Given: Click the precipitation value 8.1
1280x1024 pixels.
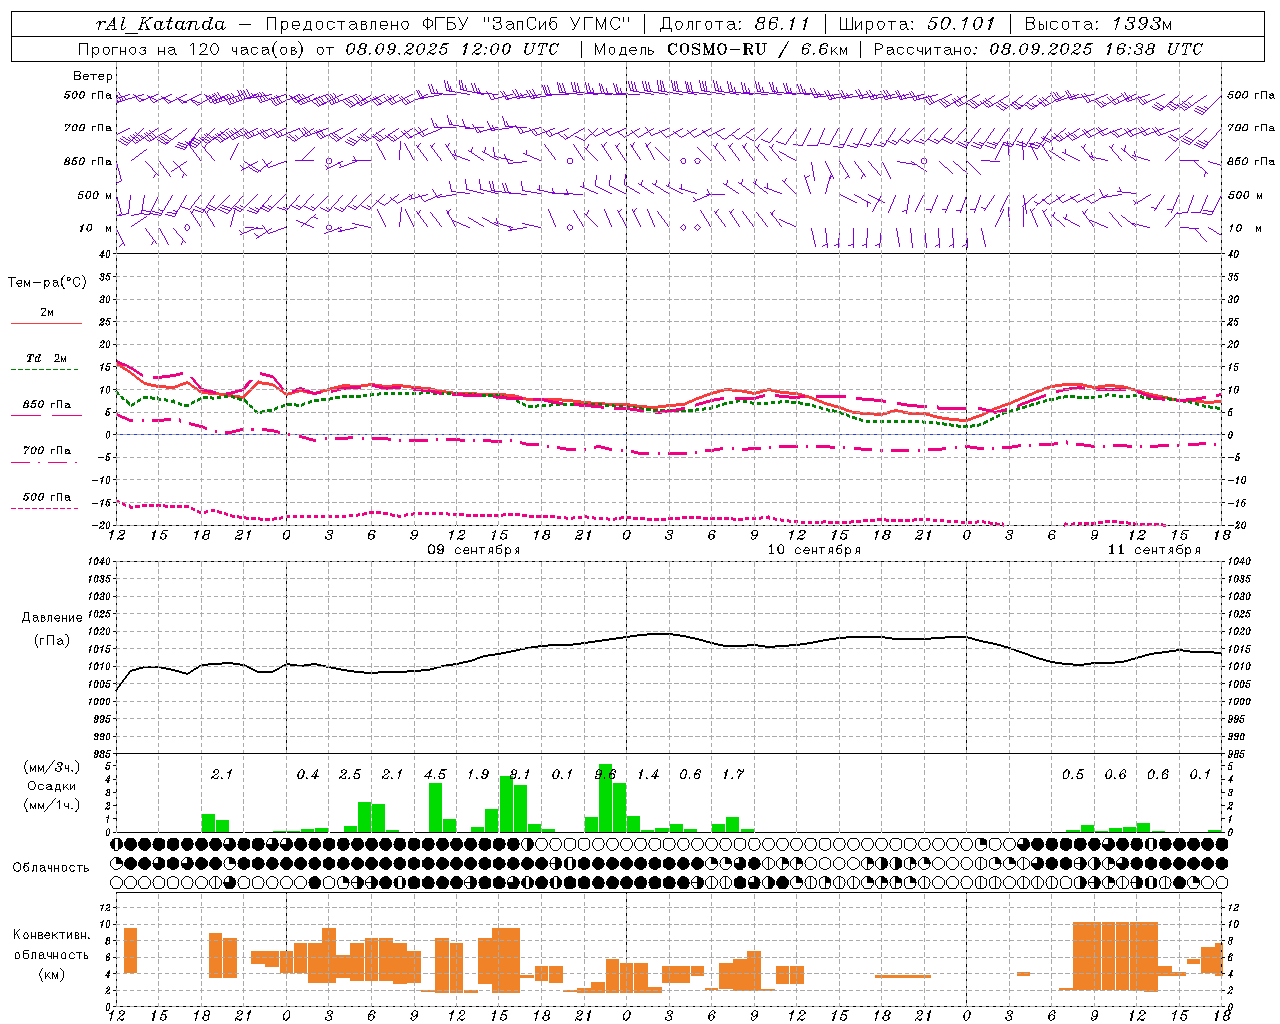Looking at the screenshot, I should [x=520, y=775].
